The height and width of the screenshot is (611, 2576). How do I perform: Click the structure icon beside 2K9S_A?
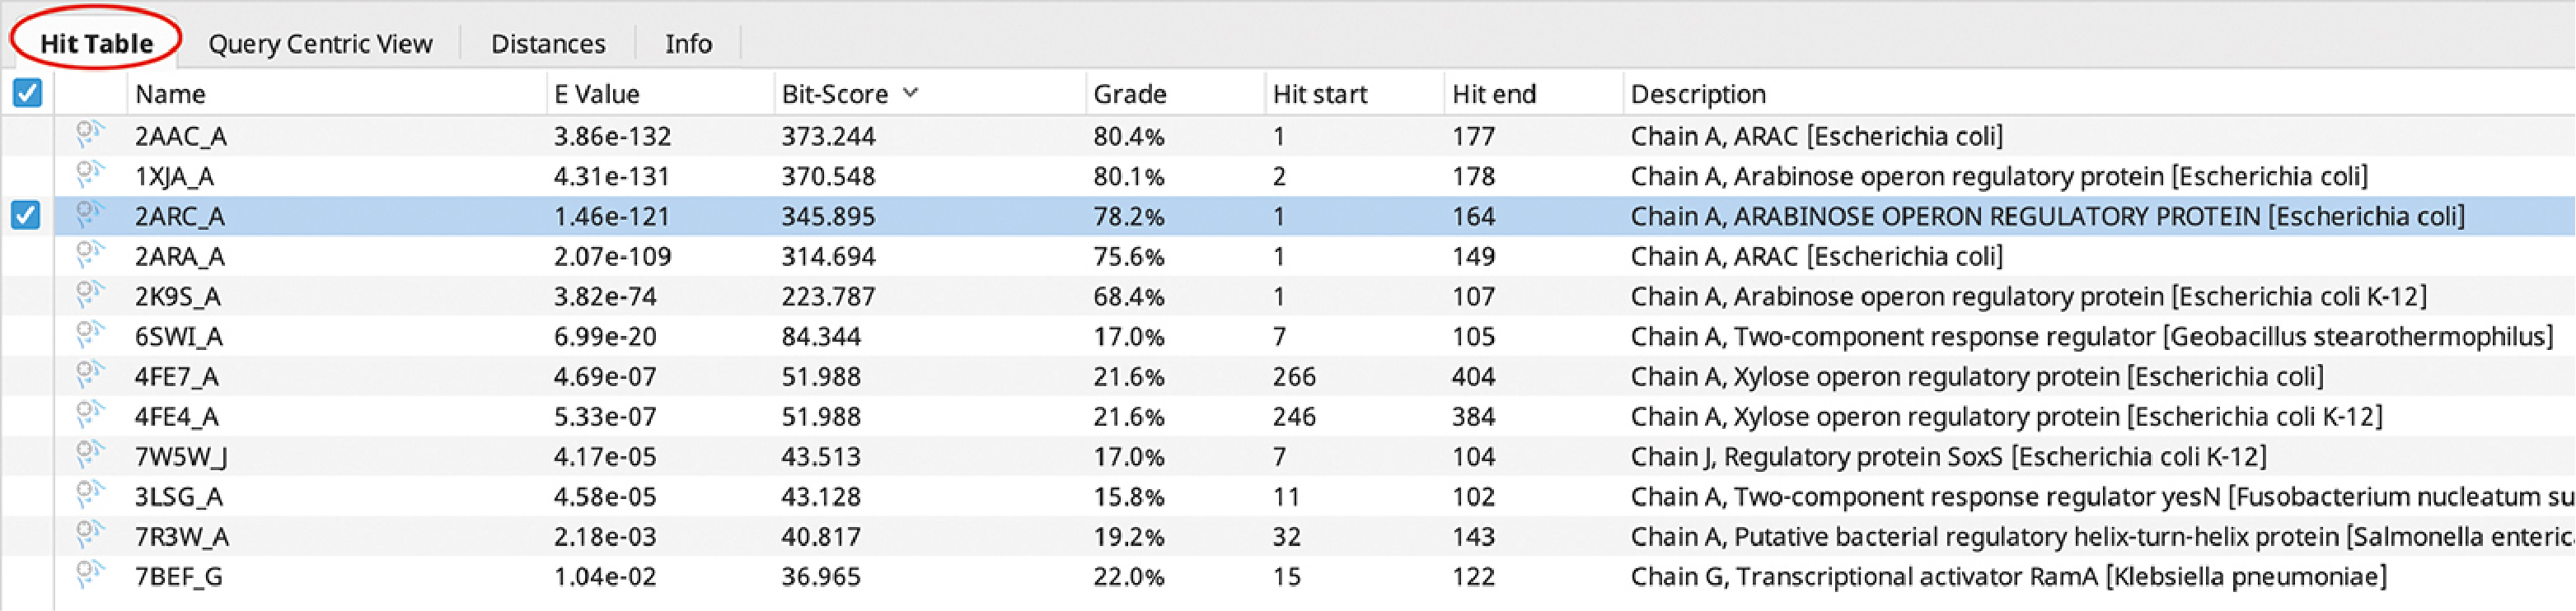click(90, 294)
